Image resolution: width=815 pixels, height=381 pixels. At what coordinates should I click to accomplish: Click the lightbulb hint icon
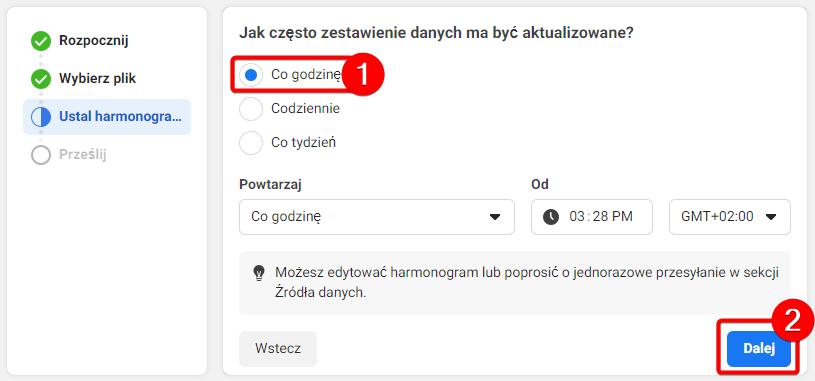[x=258, y=273]
